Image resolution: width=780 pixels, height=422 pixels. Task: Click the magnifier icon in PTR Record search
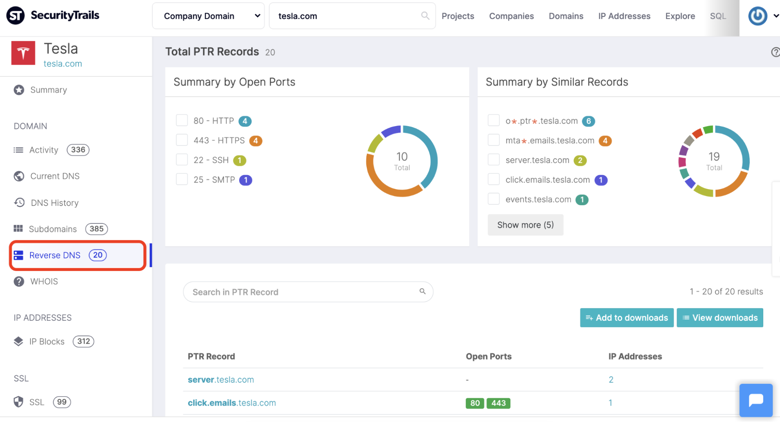coord(422,292)
